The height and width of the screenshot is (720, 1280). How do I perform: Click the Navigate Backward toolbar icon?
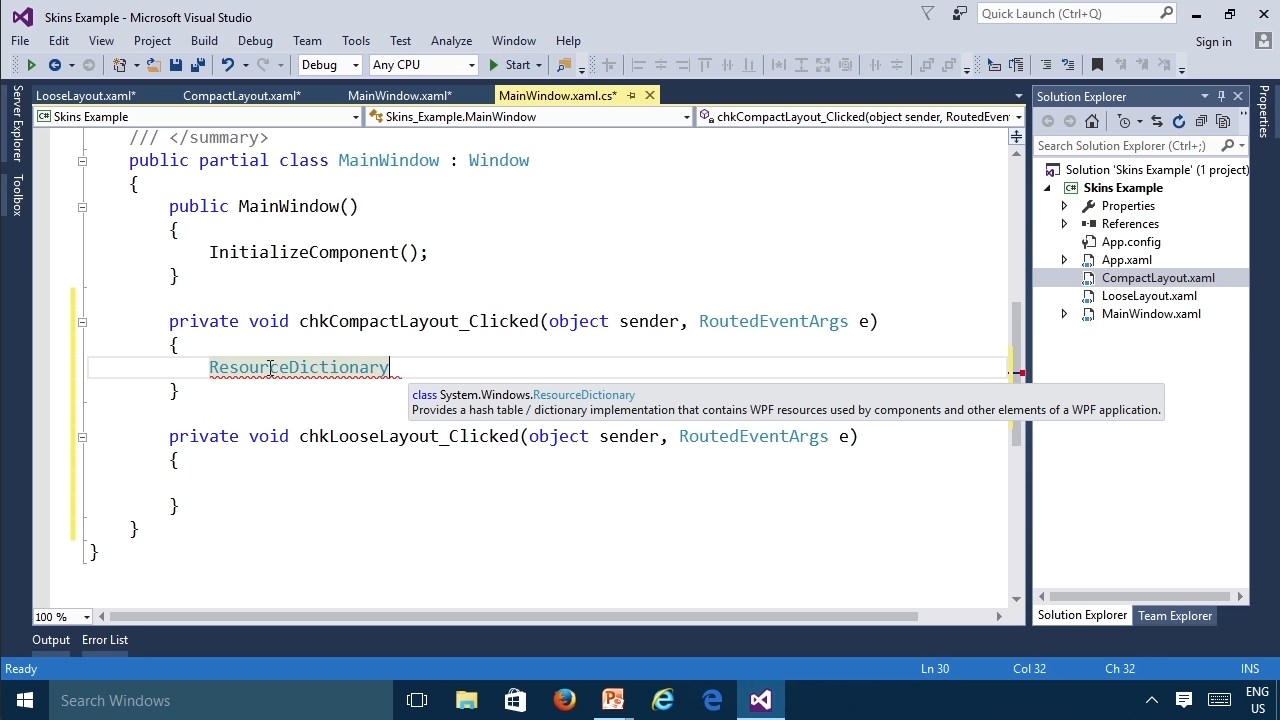pos(54,65)
